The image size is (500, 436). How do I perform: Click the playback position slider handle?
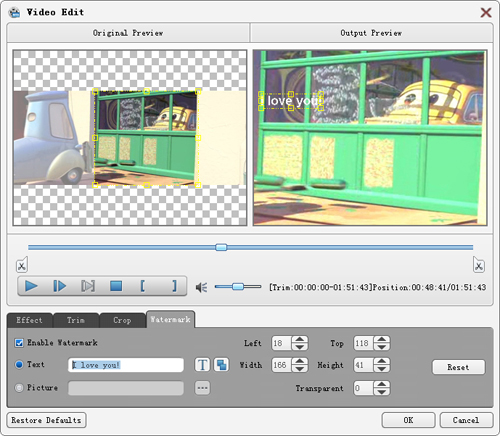point(221,247)
